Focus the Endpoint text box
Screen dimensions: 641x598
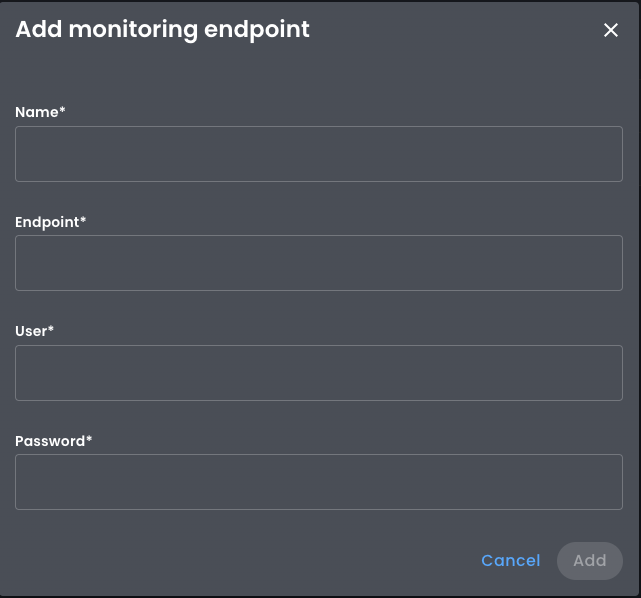click(319, 263)
